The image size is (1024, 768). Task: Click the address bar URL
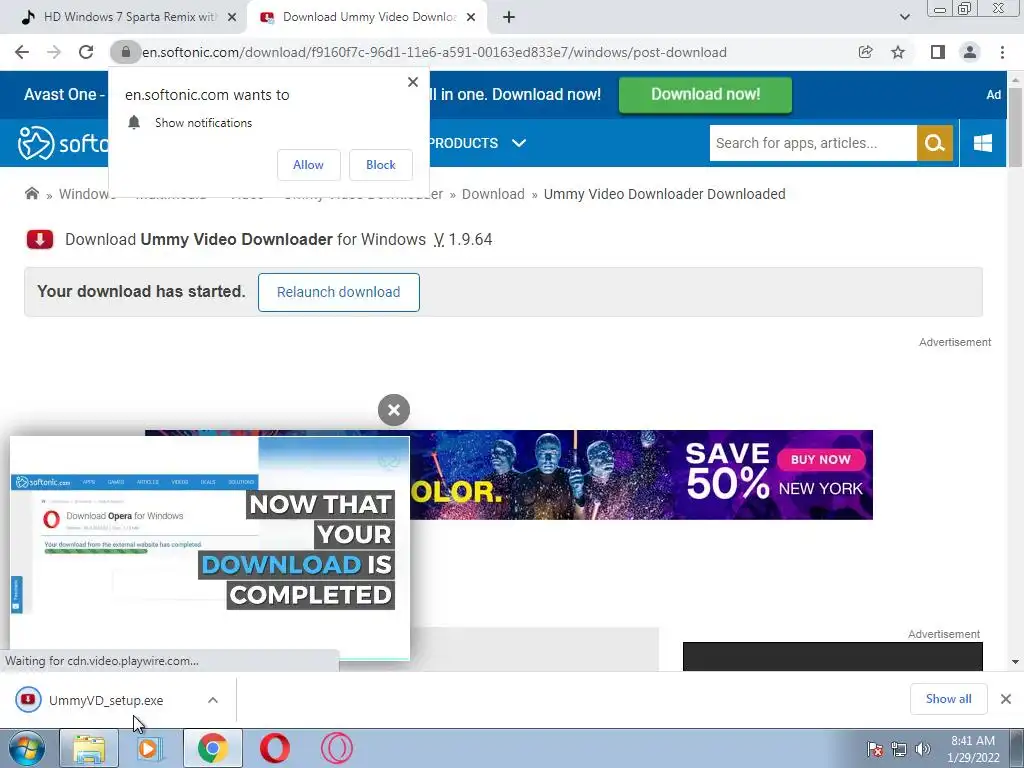[x=434, y=52]
